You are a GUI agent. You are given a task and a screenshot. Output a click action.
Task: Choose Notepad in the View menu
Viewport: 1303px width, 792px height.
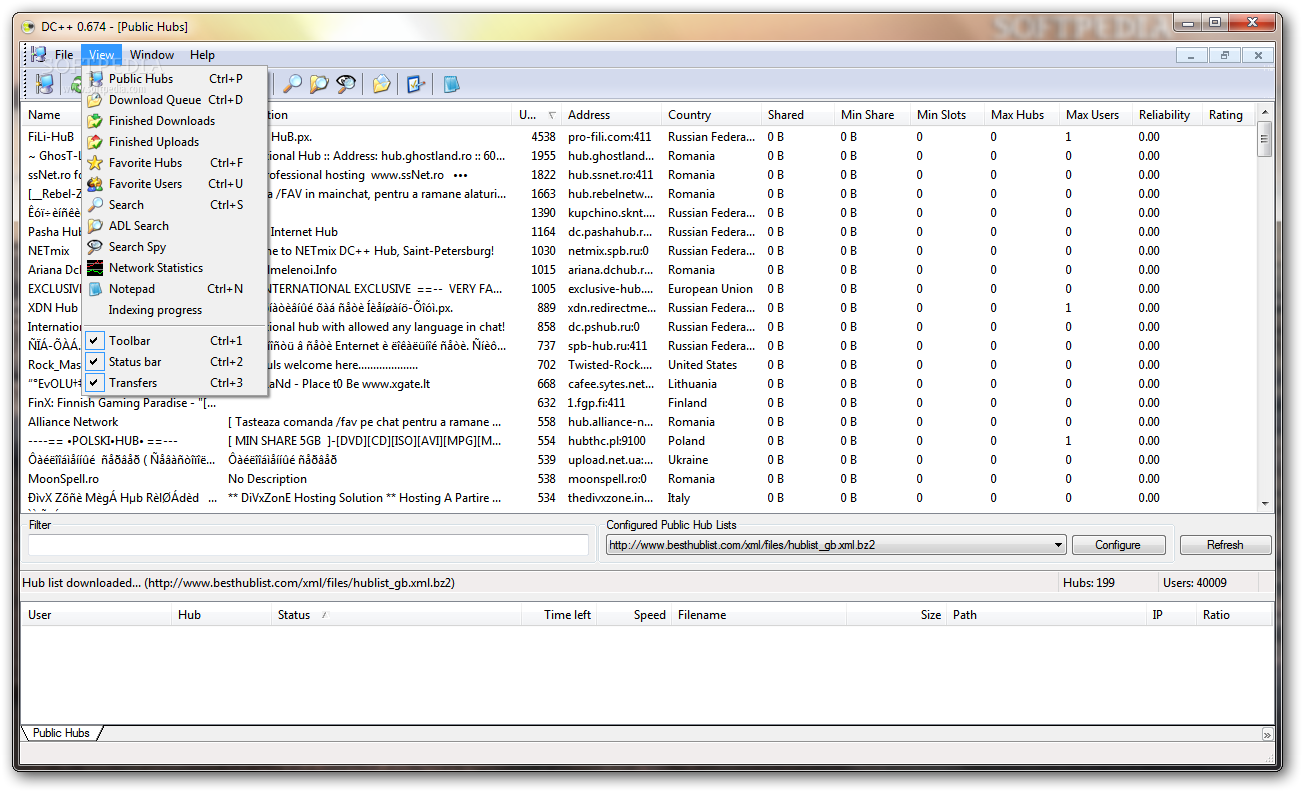[x=174, y=289]
